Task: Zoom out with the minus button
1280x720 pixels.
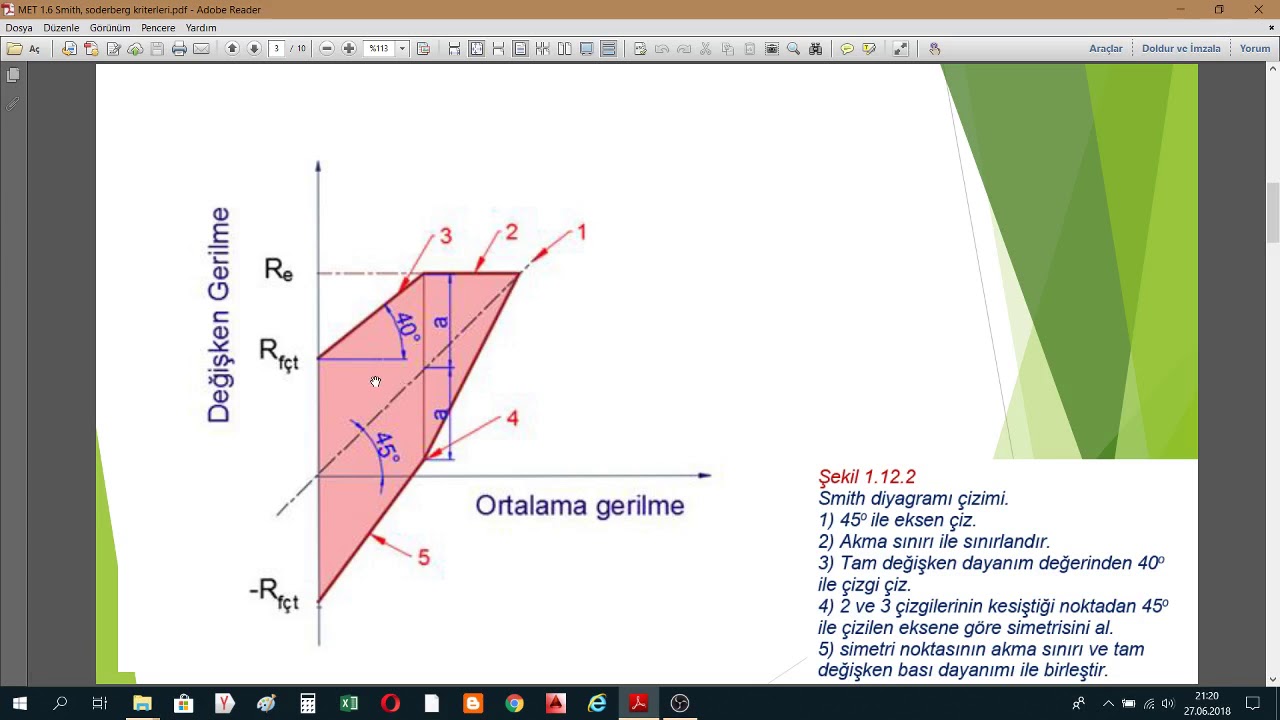Action: pos(327,48)
